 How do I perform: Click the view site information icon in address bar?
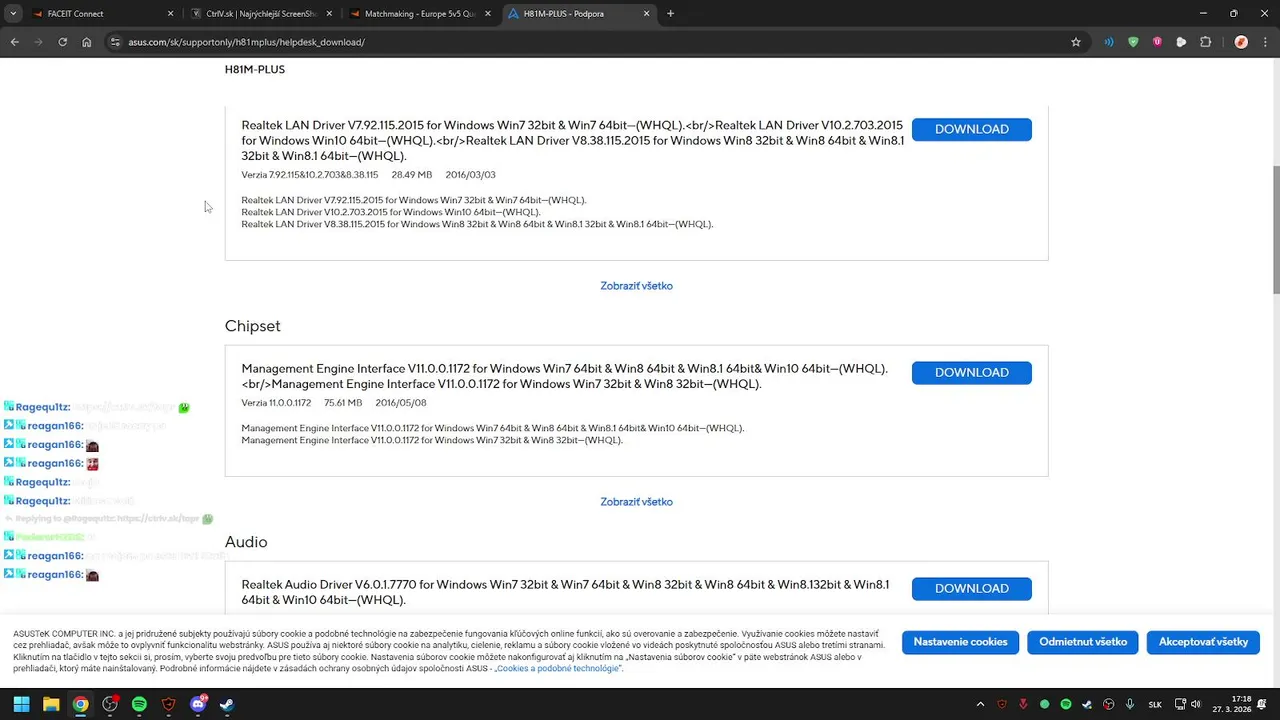coord(115,42)
